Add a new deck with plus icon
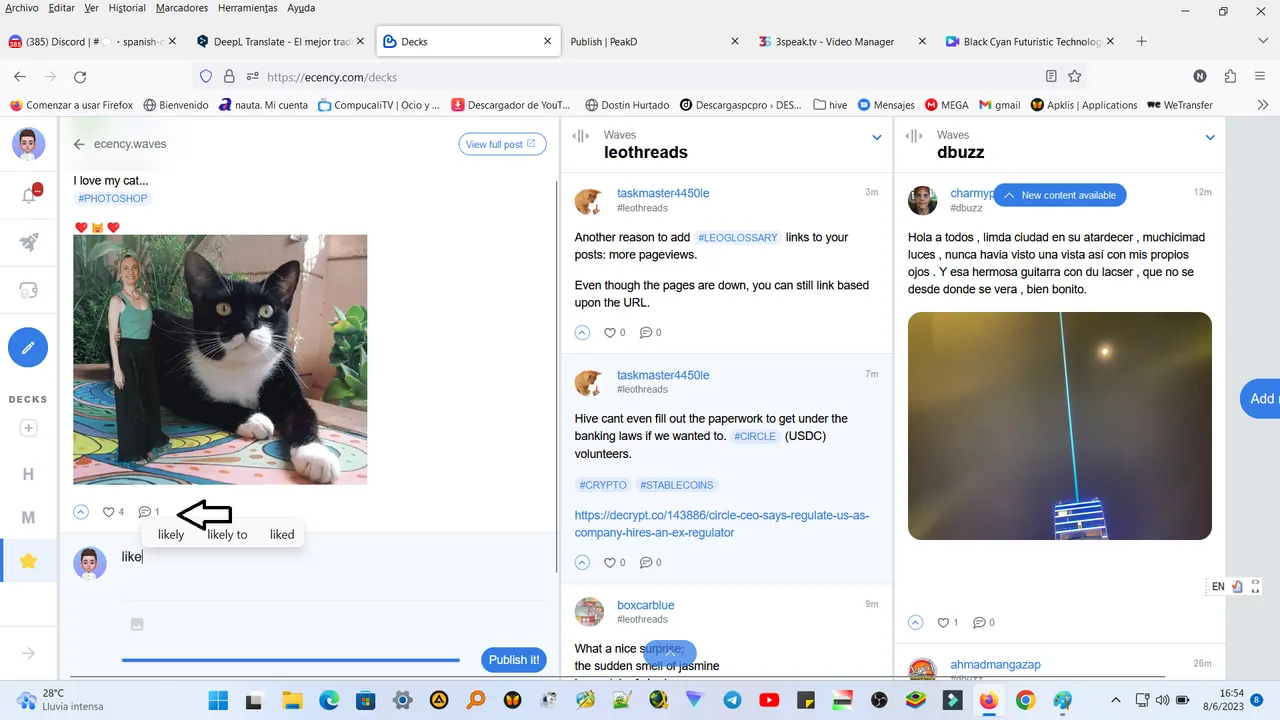1280x720 pixels. tap(29, 428)
